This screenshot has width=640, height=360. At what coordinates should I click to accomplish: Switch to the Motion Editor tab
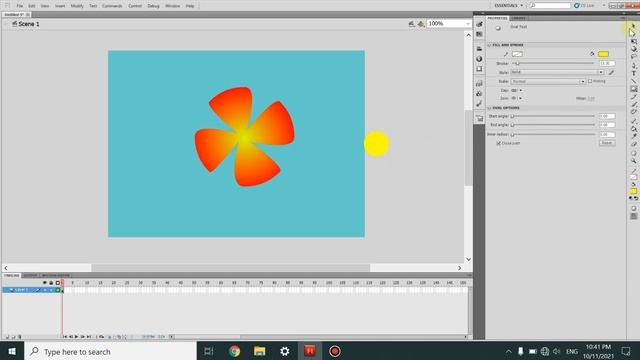coord(56,276)
